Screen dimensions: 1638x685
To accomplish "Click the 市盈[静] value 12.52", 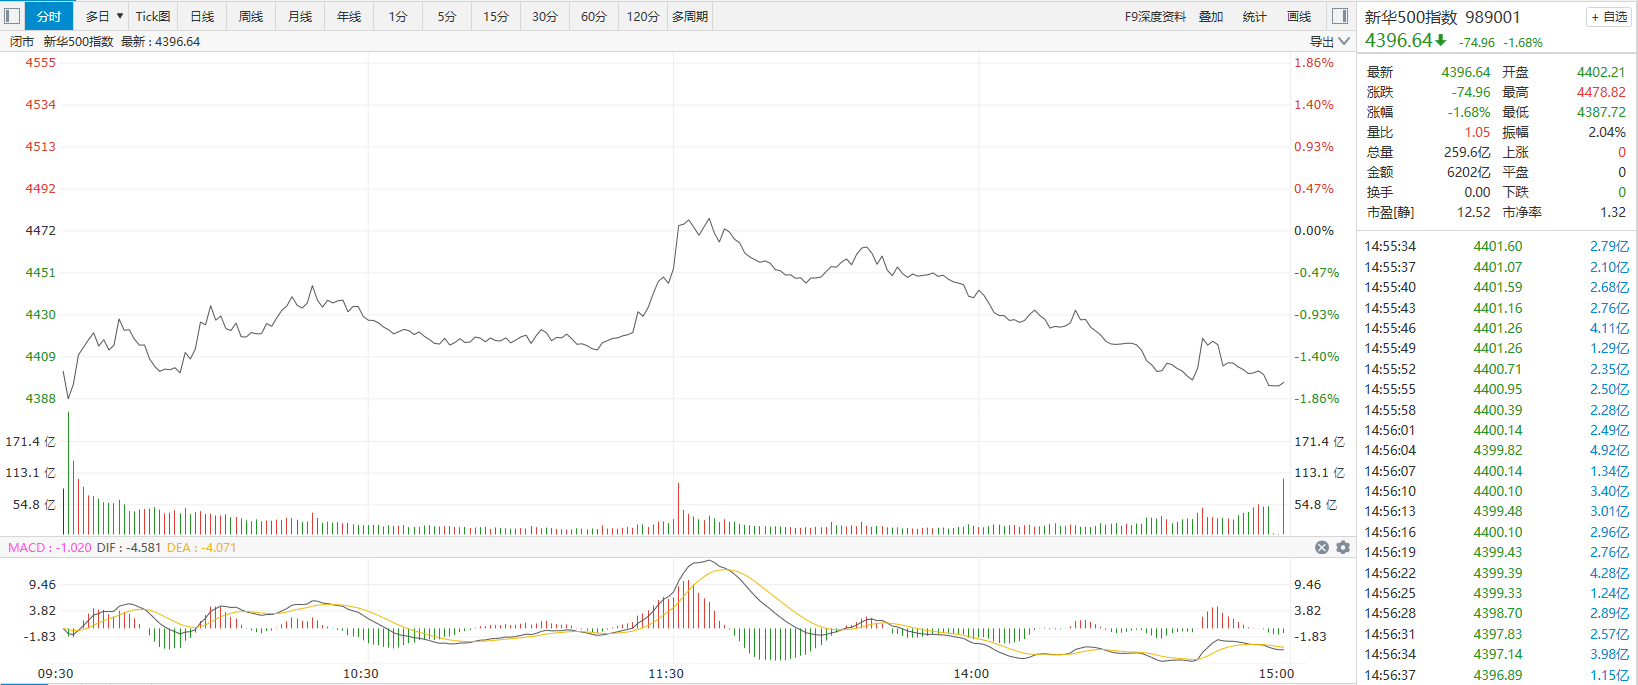I will 1473,212.
